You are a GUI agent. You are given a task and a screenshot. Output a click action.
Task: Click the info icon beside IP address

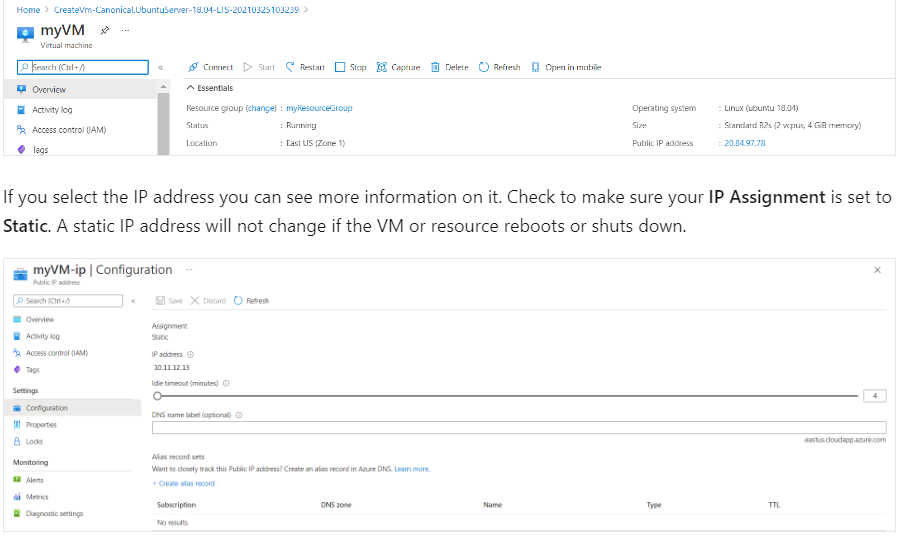tap(191, 355)
